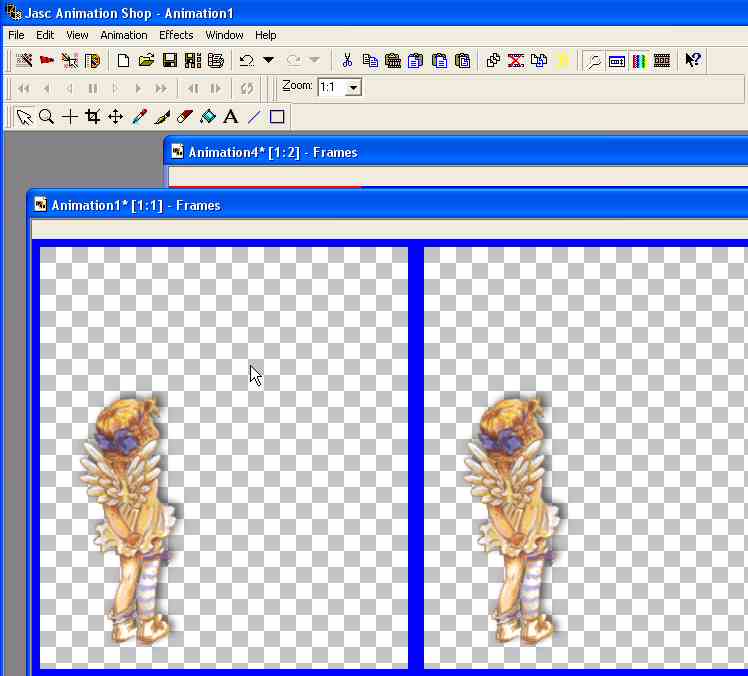Open the File menu
The image size is (748, 676).
point(16,35)
